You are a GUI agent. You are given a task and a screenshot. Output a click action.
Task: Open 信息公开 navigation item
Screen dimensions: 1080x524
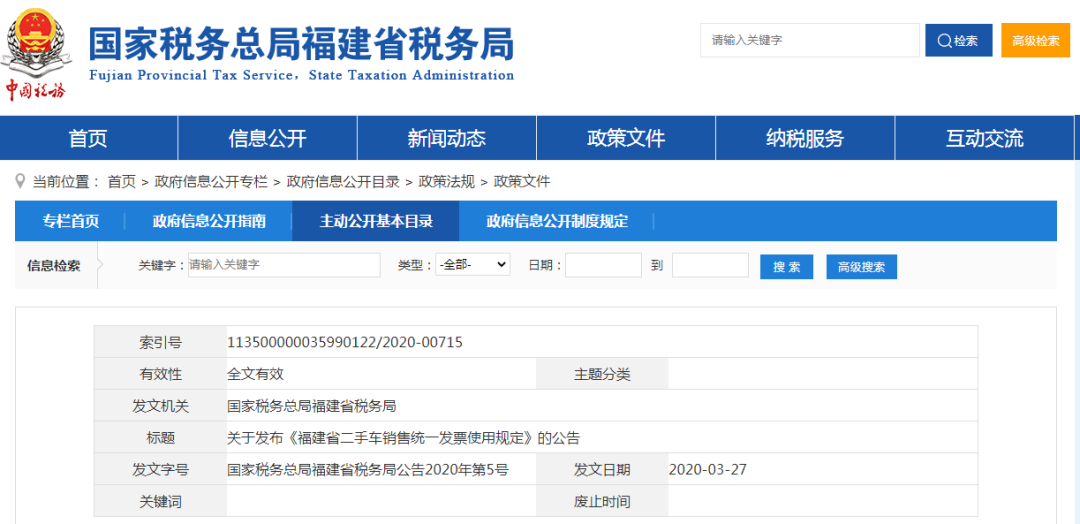(267, 138)
